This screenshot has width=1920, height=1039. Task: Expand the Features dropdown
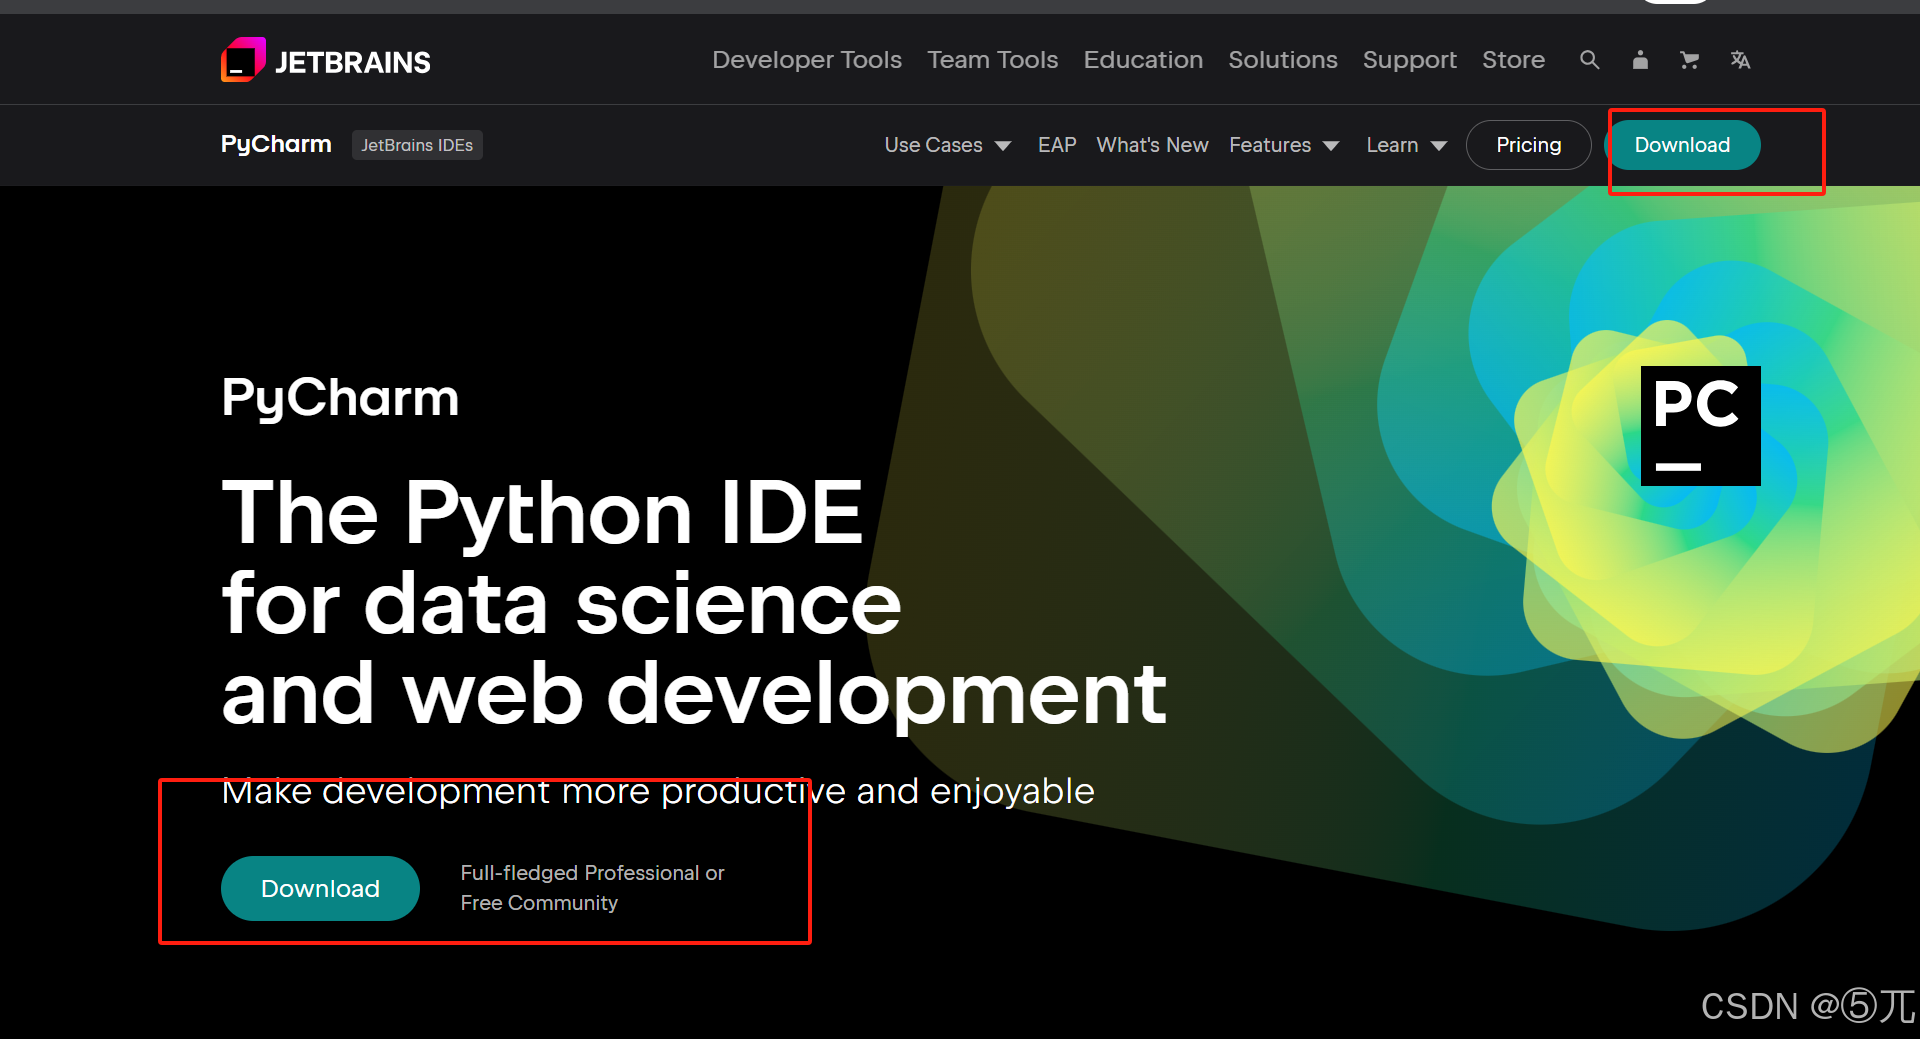tap(1284, 145)
